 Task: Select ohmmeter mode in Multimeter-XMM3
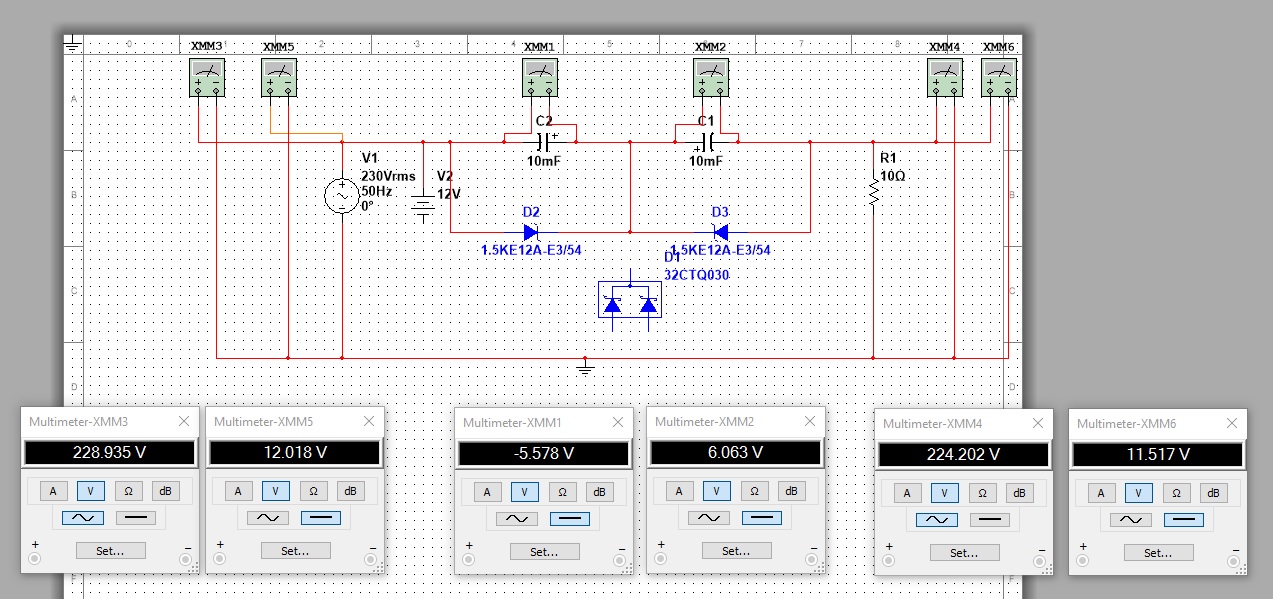[x=128, y=490]
